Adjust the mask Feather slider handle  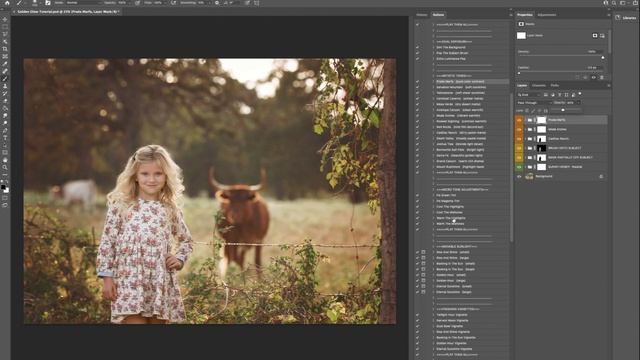point(519,73)
